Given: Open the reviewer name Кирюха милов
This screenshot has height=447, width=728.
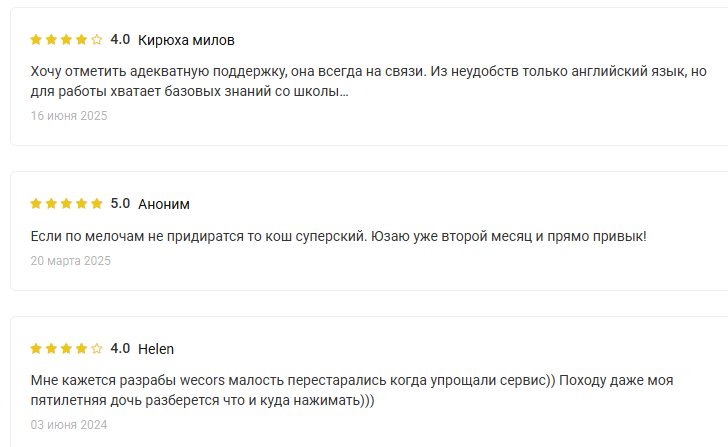Looking at the screenshot, I should [186, 40].
